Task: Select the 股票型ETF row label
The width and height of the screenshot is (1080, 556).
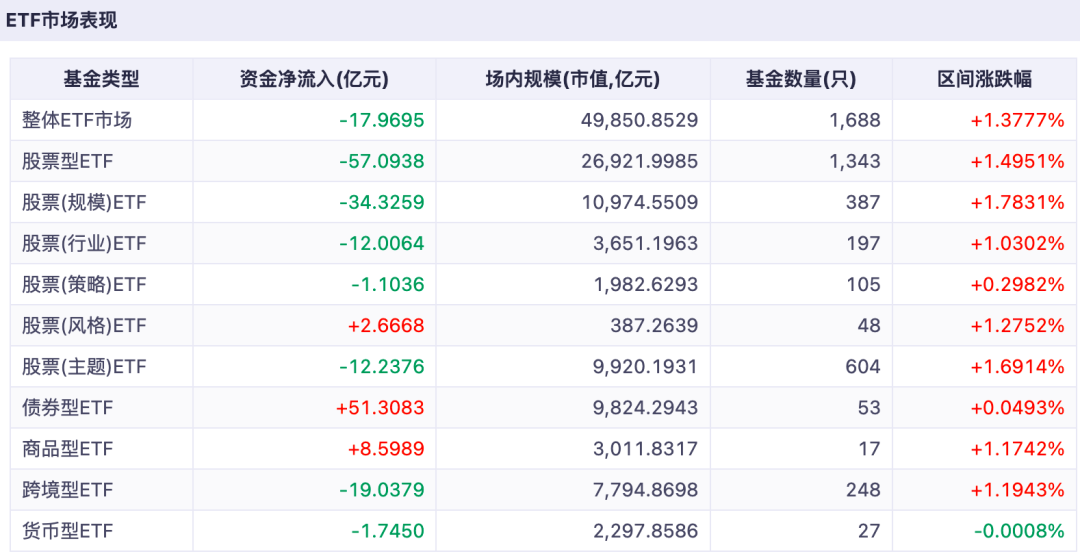Action: coord(68,161)
